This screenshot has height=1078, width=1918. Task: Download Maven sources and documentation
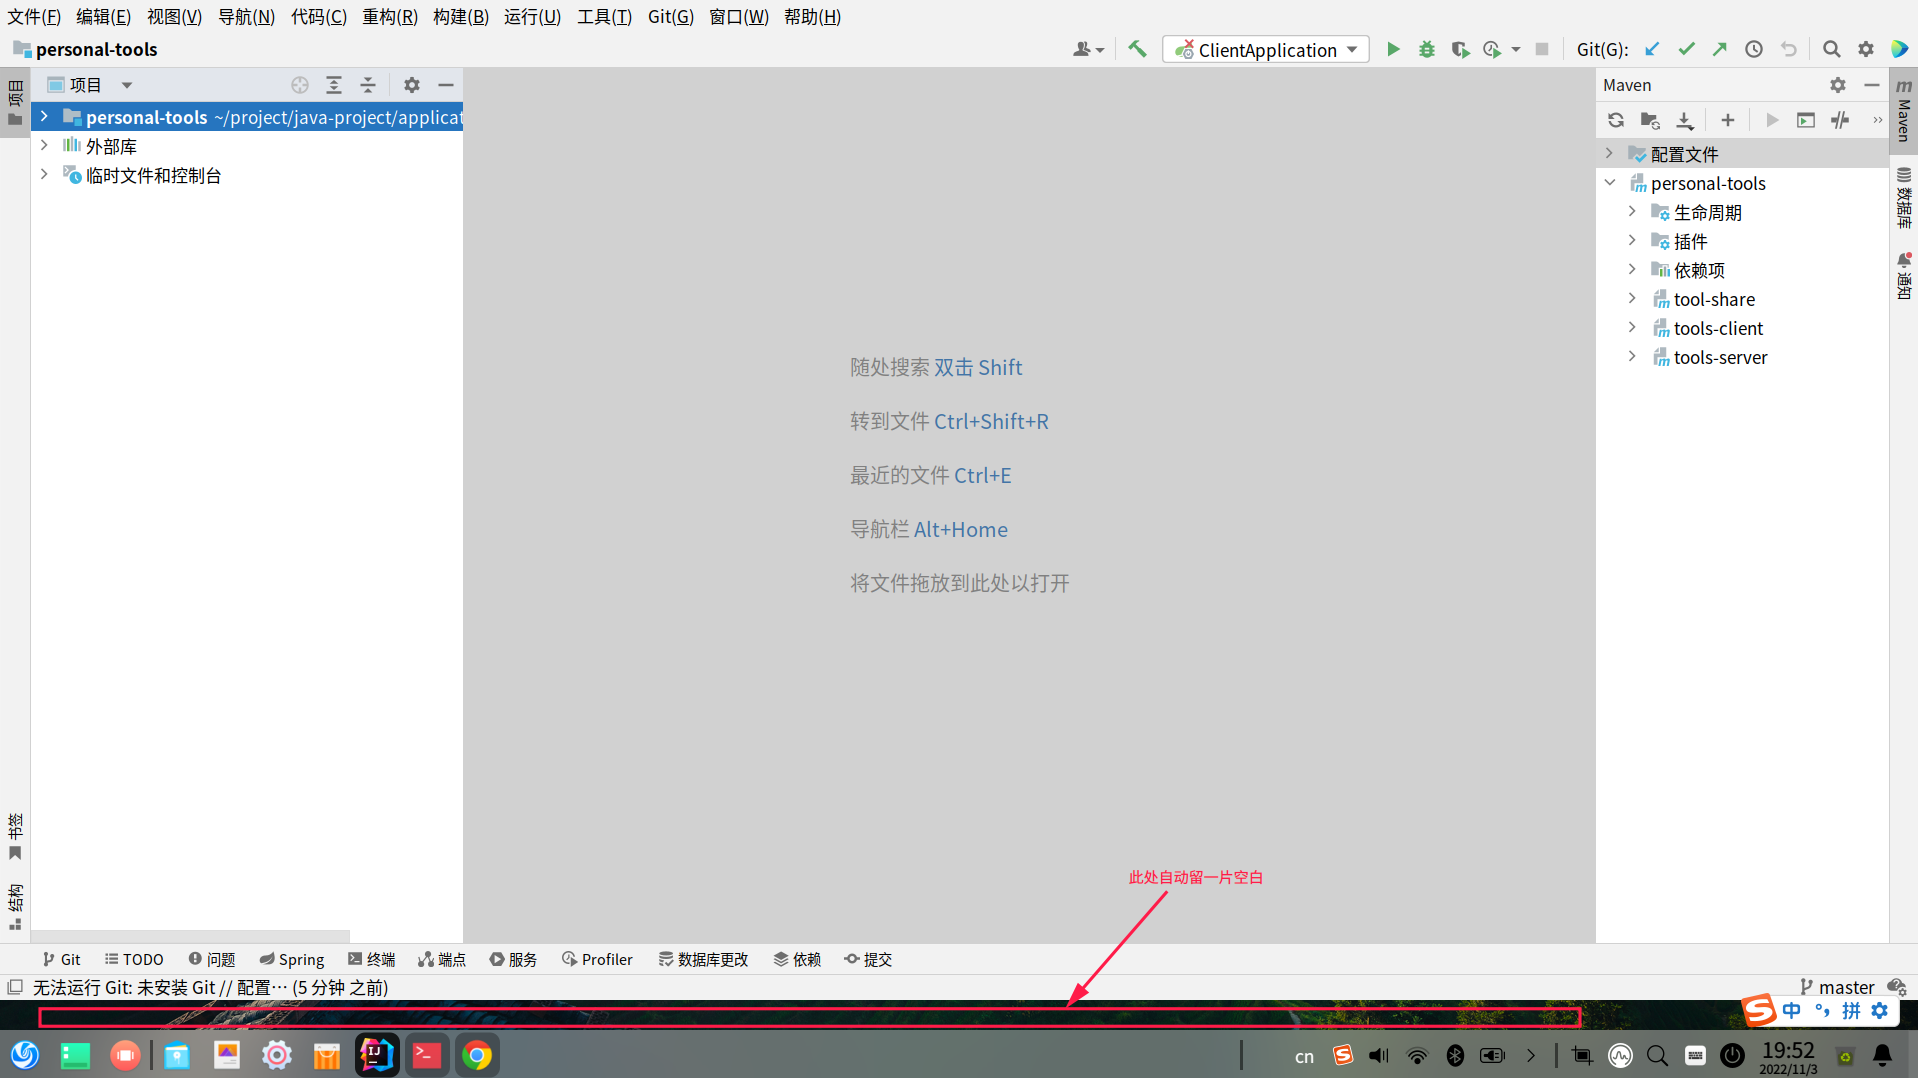point(1685,120)
